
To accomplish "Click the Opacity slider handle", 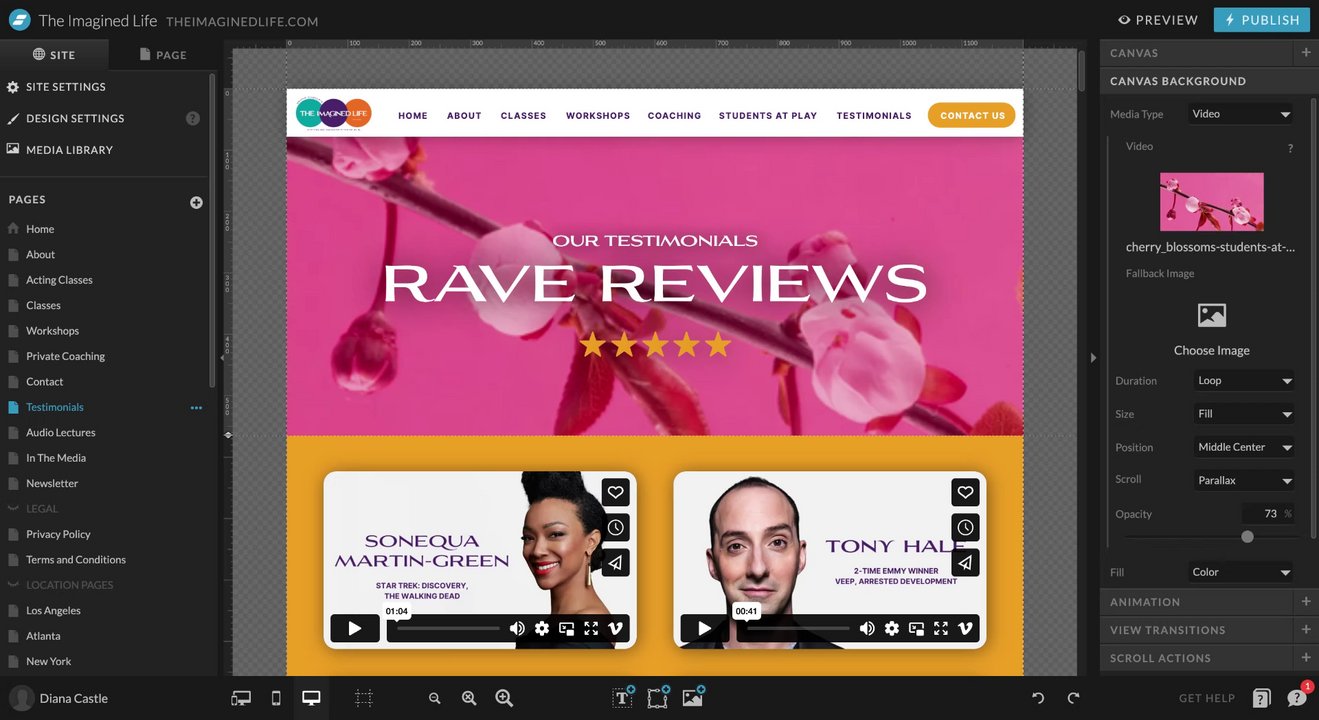I will coord(1247,537).
